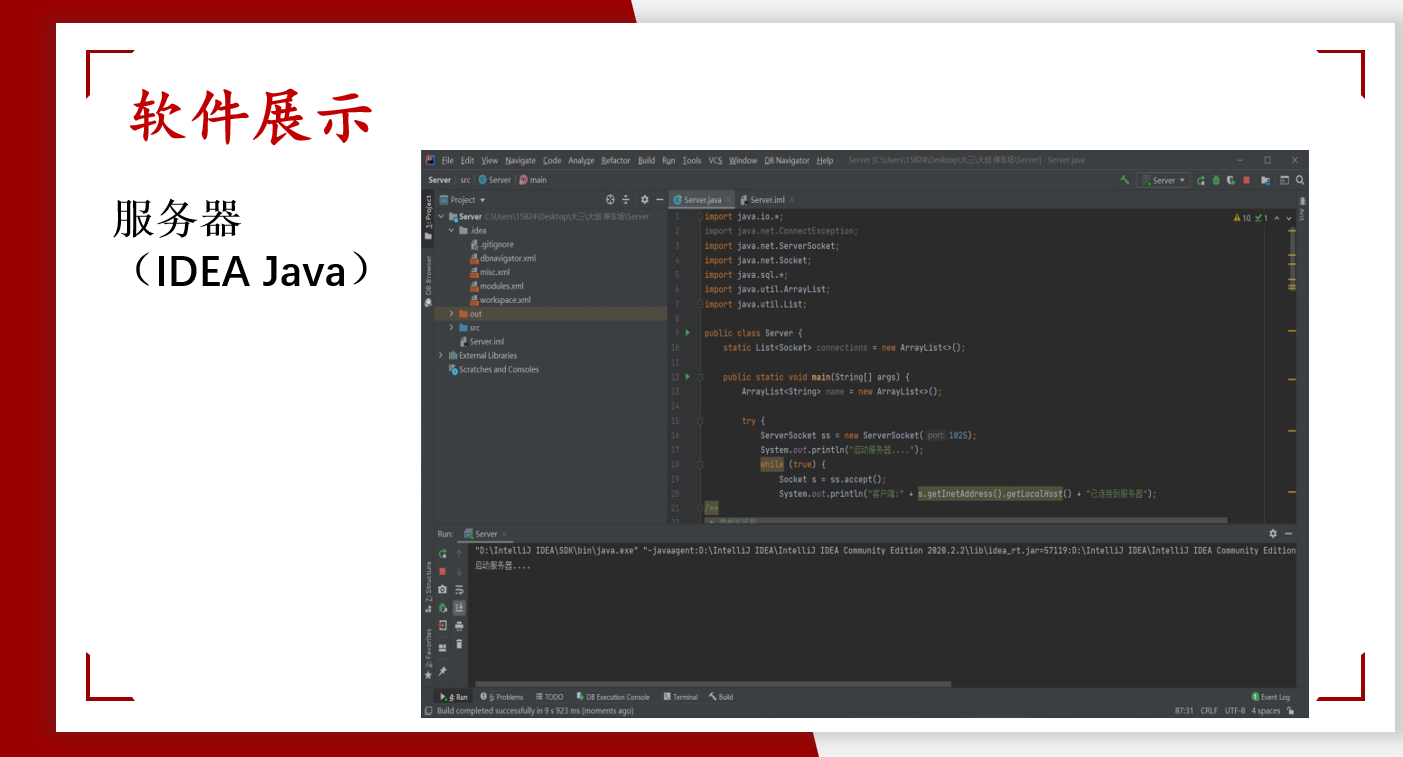Viewport: 1403px width, 757px height.
Task: Collapse the .idea folder
Action: point(451,230)
